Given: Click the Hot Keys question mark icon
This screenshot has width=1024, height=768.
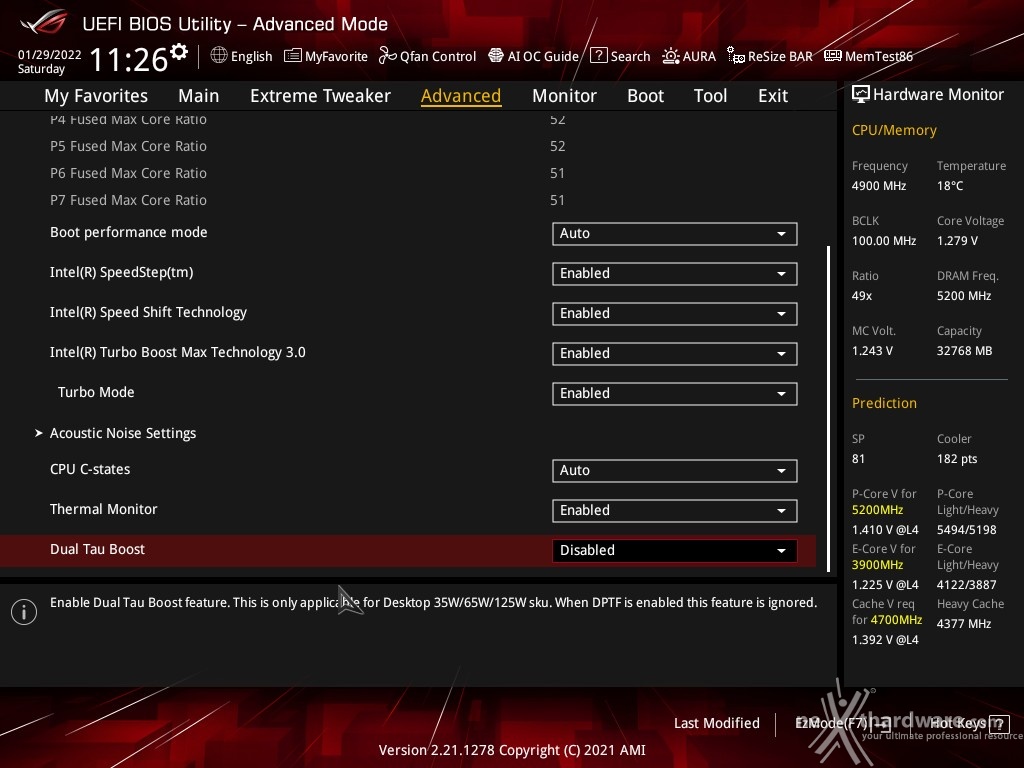Looking at the screenshot, I should 999,724.
